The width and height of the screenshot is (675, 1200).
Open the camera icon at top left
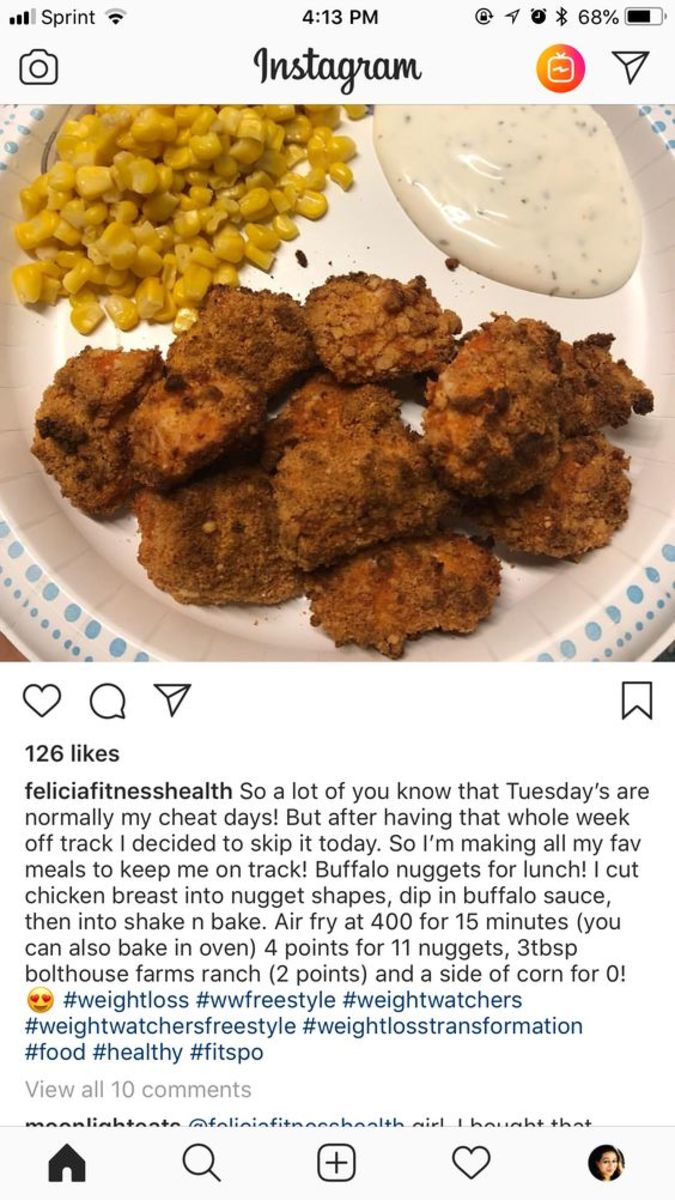click(x=39, y=68)
